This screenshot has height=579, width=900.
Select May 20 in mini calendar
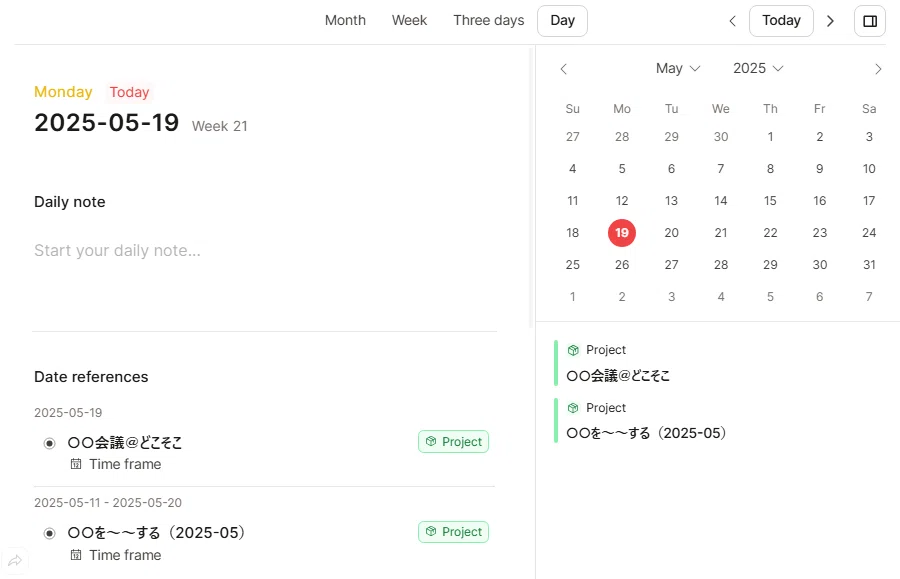click(x=672, y=233)
